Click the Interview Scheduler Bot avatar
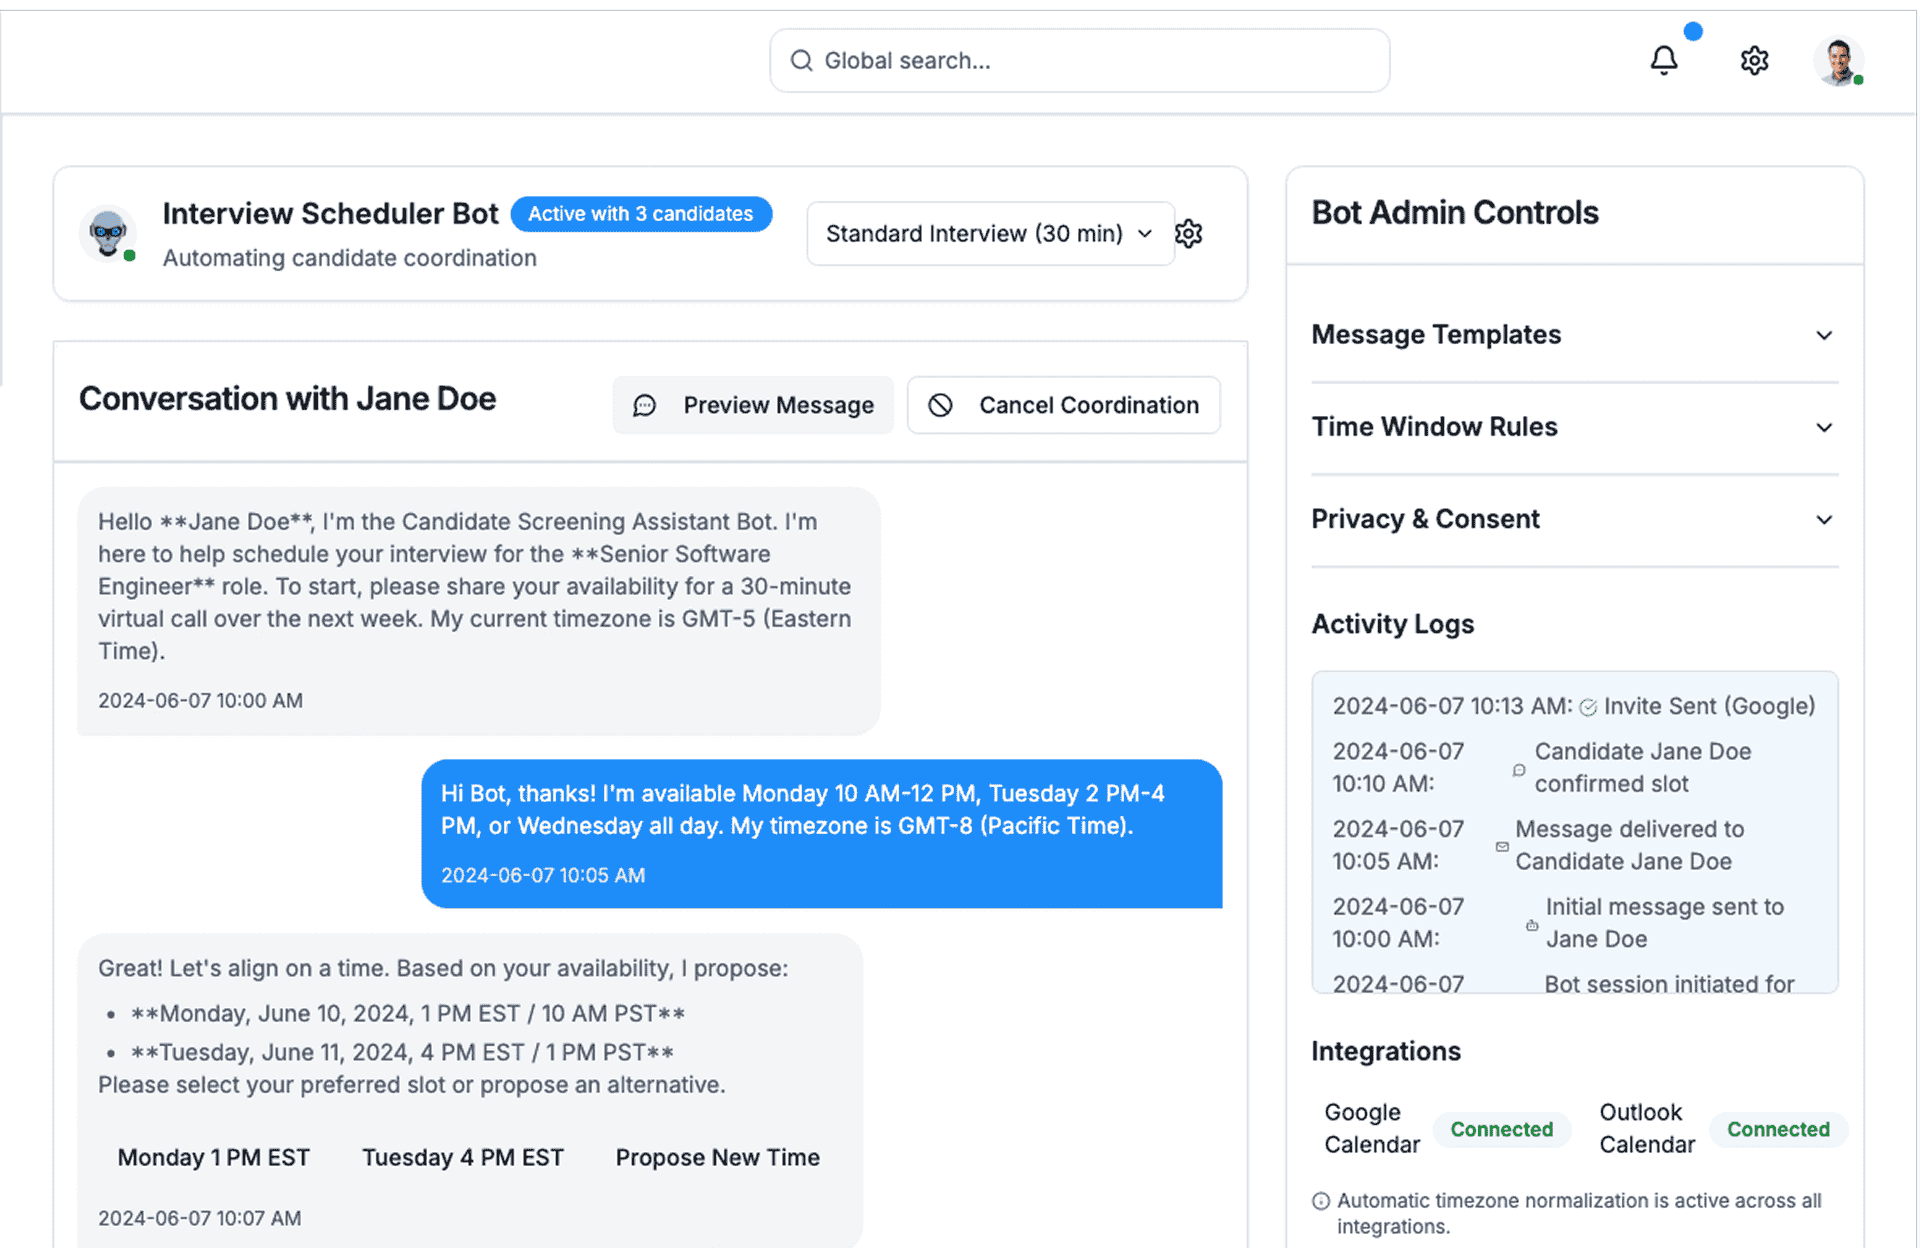 tap(108, 234)
